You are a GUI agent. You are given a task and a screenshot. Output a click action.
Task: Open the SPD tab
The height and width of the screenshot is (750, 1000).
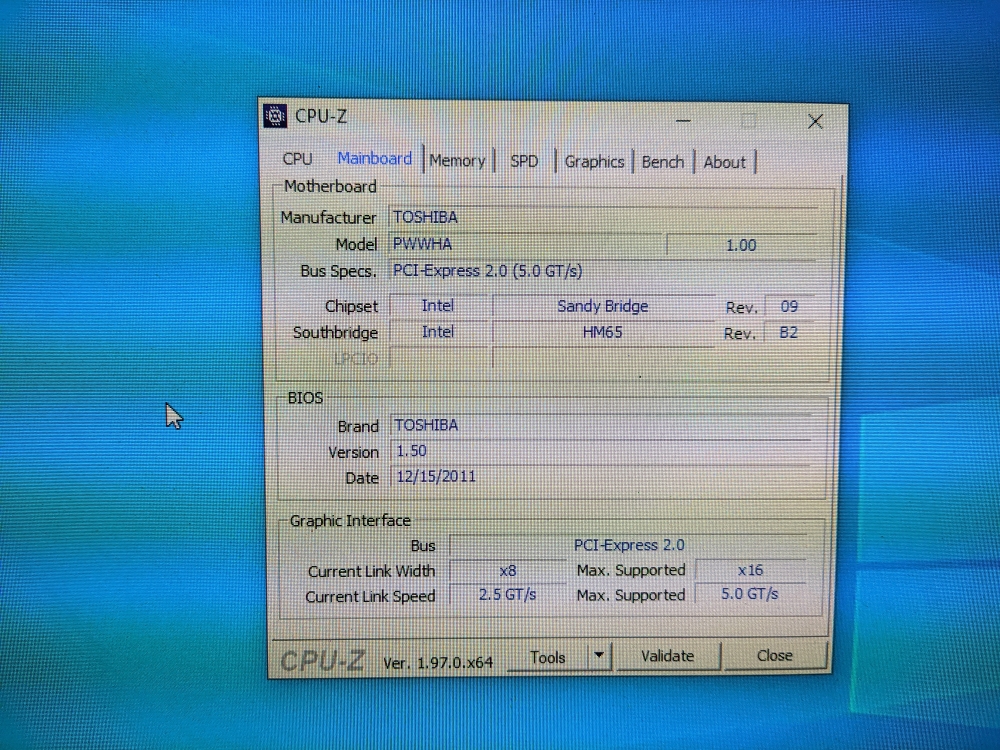[524, 161]
